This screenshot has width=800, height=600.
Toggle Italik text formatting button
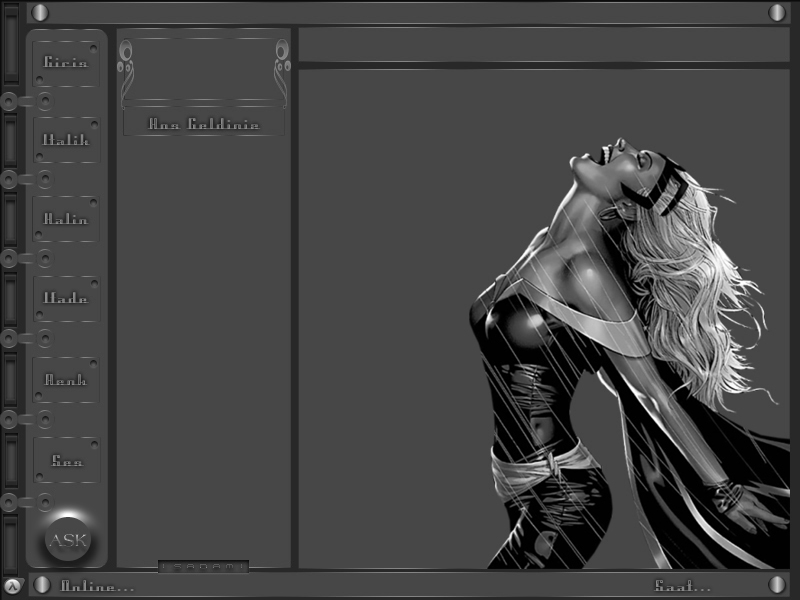click(x=66, y=140)
